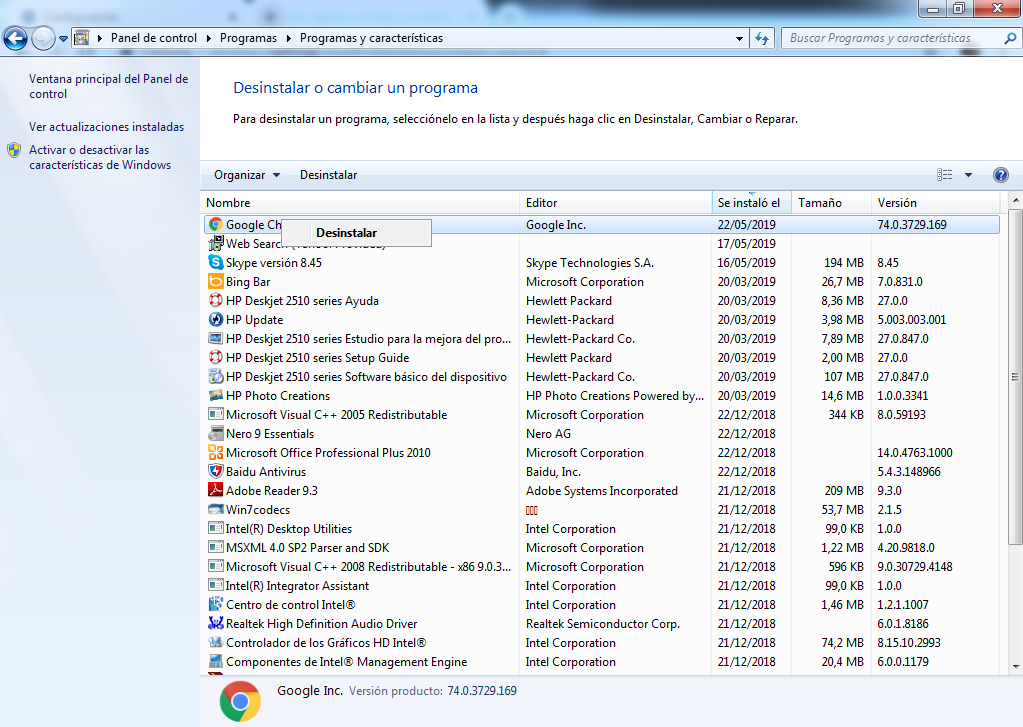Click the 17/05/2019 install date cell
1023x727 pixels.
click(x=746, y=243)
